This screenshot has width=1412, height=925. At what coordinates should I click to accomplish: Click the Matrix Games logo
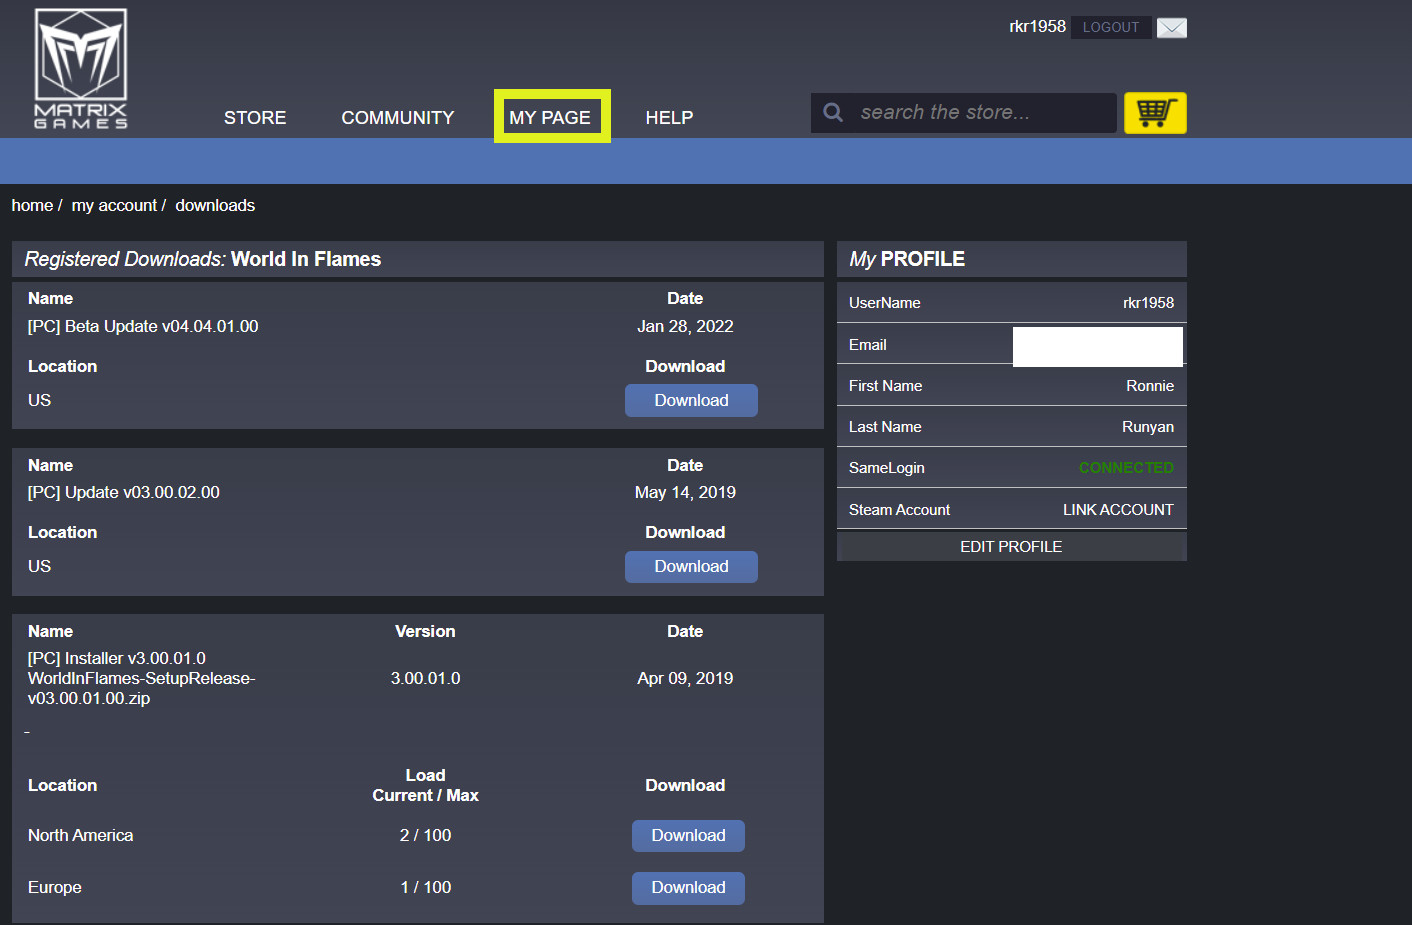point(81,68)
